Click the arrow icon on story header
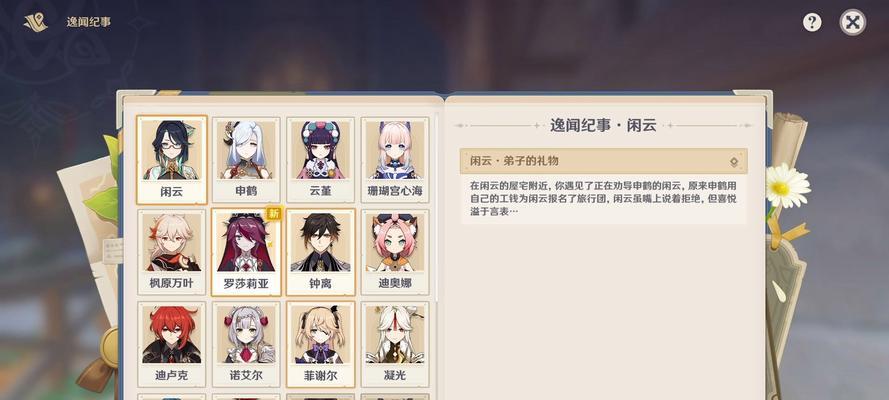This screenshot has width=889, height=400. 734,162
